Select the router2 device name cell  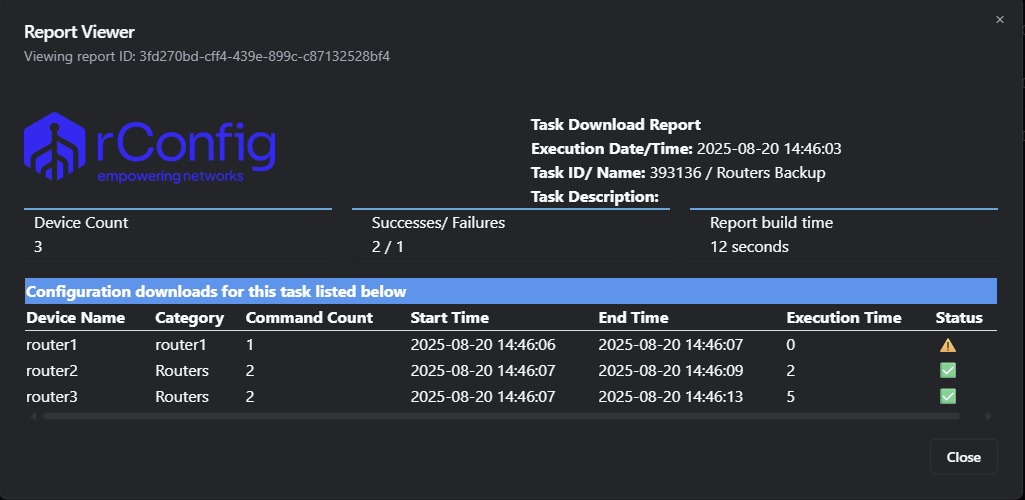(51, 371)
